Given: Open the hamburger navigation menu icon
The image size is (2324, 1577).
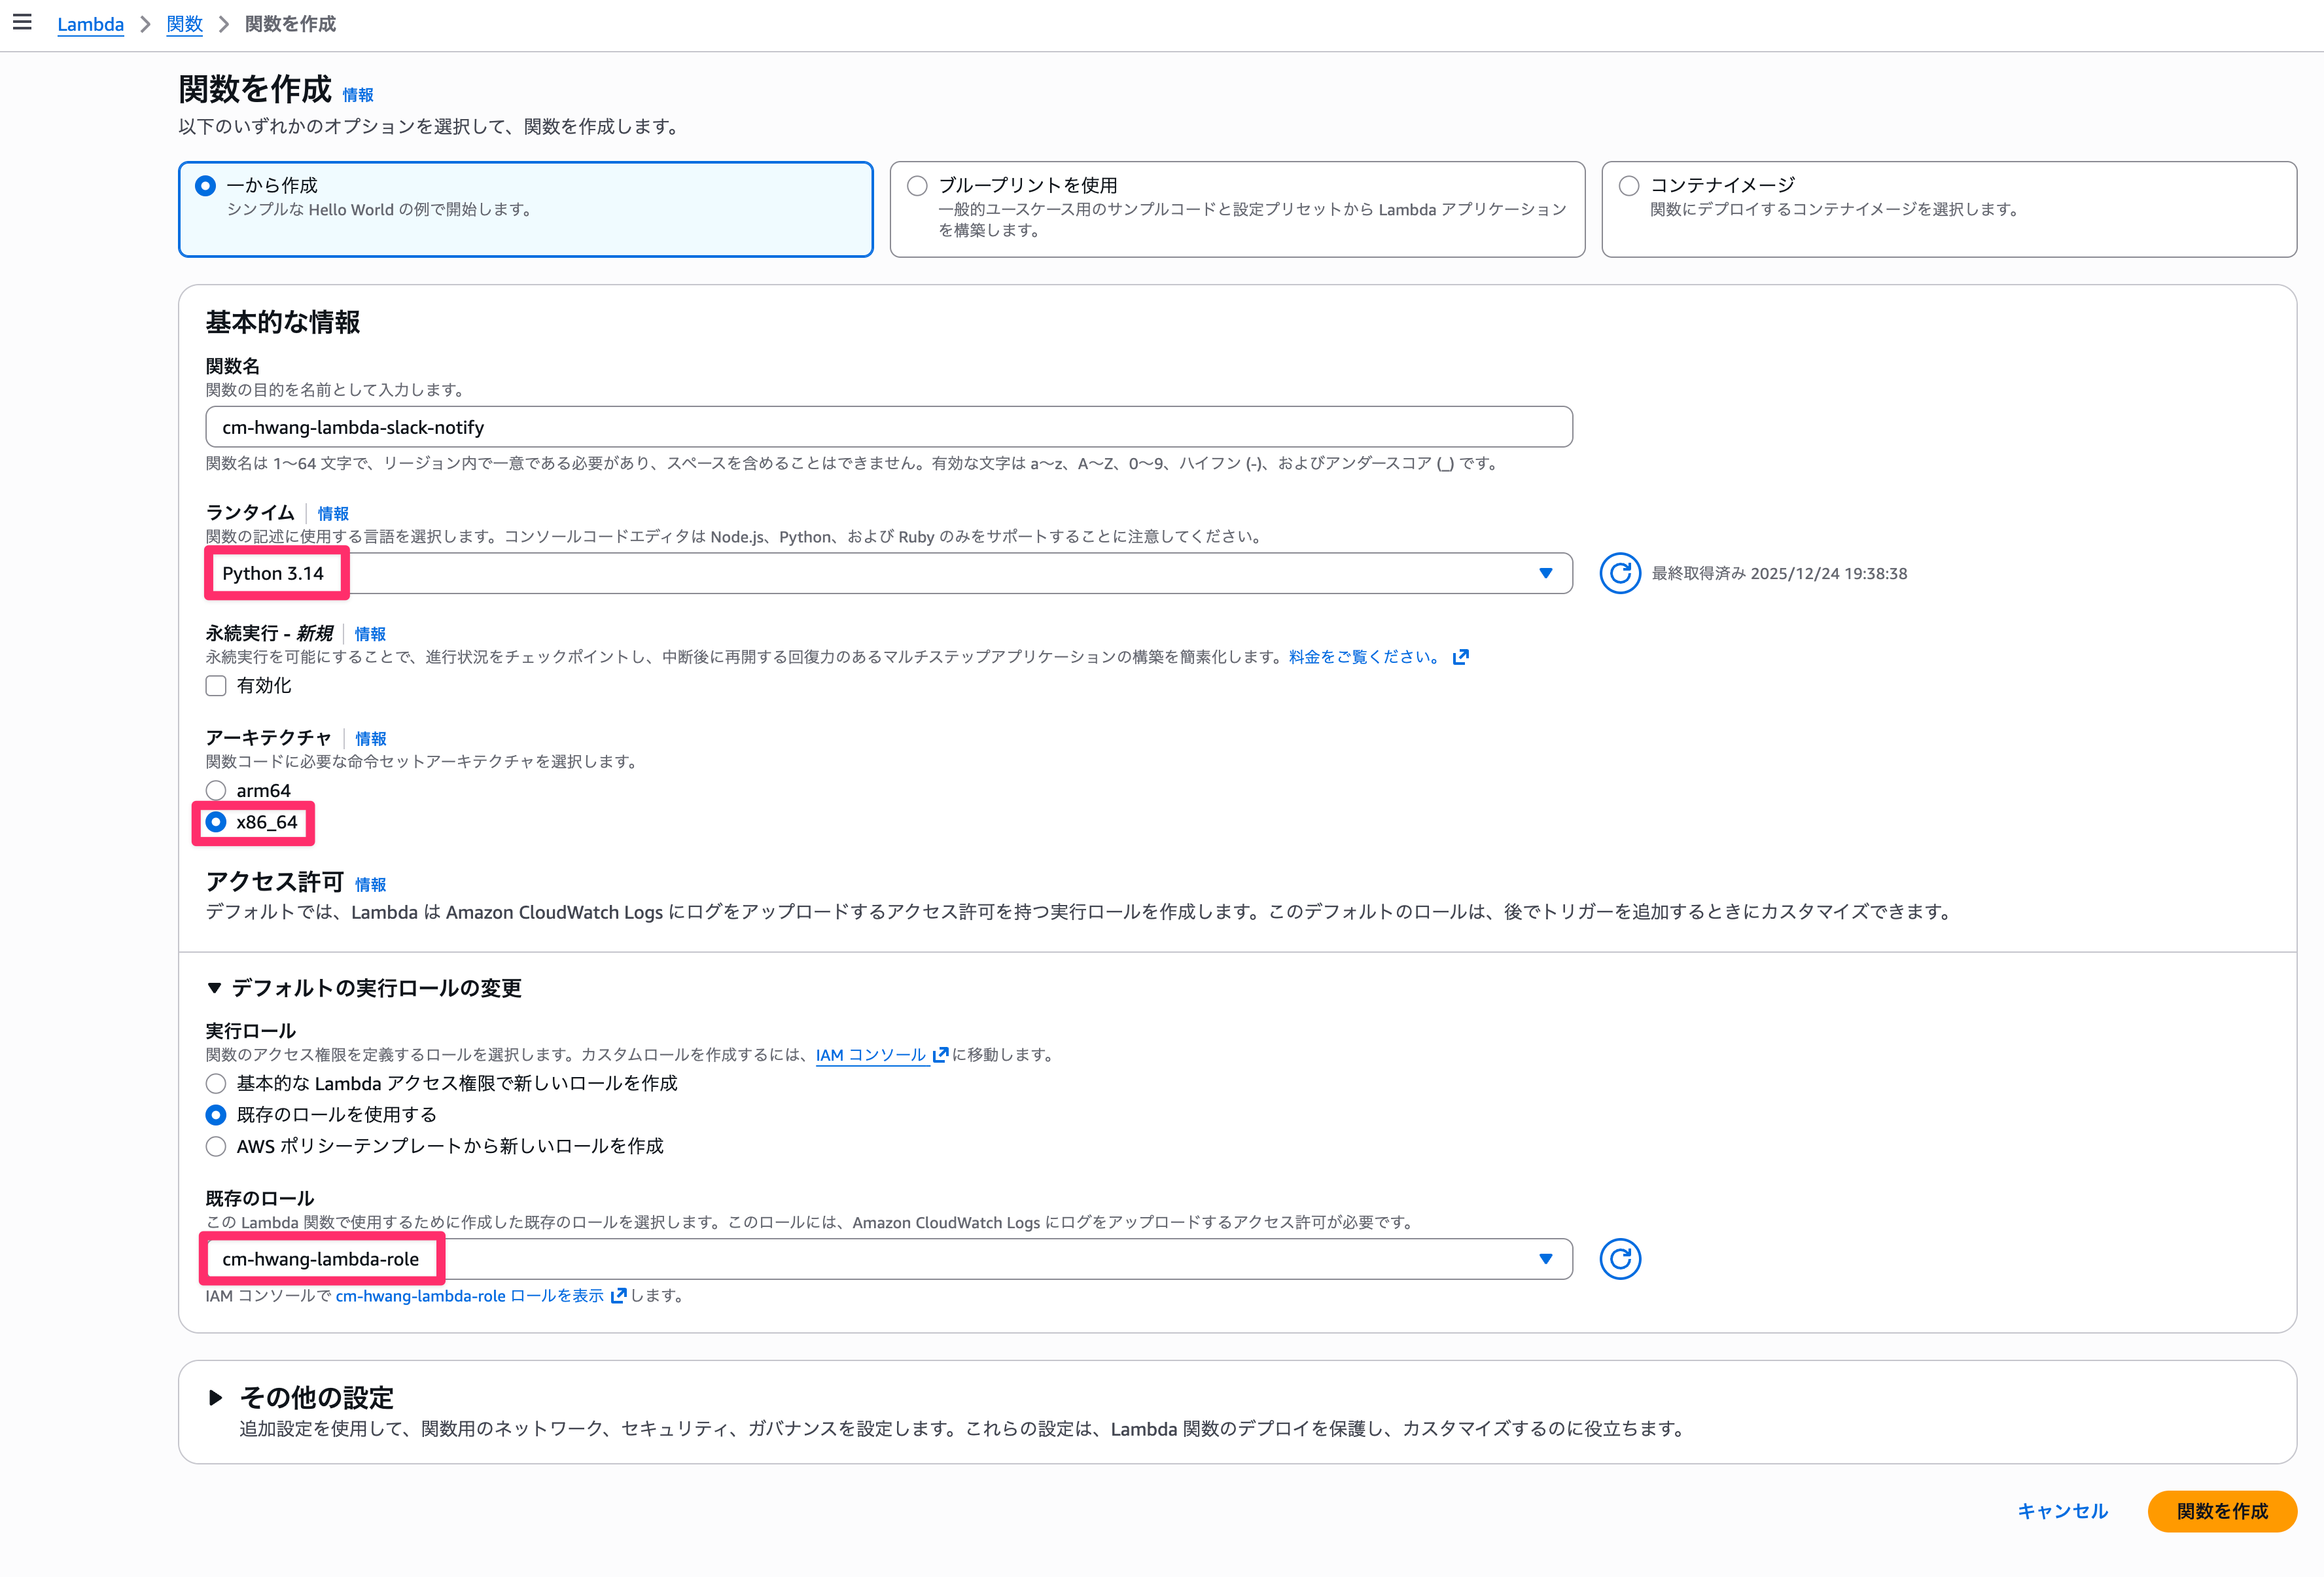Looking at the screenshot, I should (22, 22).
